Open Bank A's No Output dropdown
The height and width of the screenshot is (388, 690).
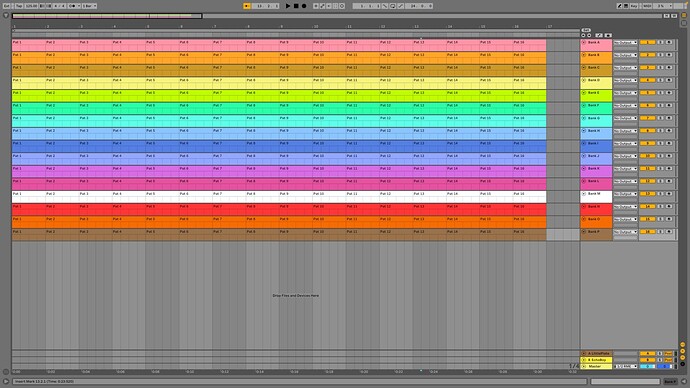tap(625, 43)
